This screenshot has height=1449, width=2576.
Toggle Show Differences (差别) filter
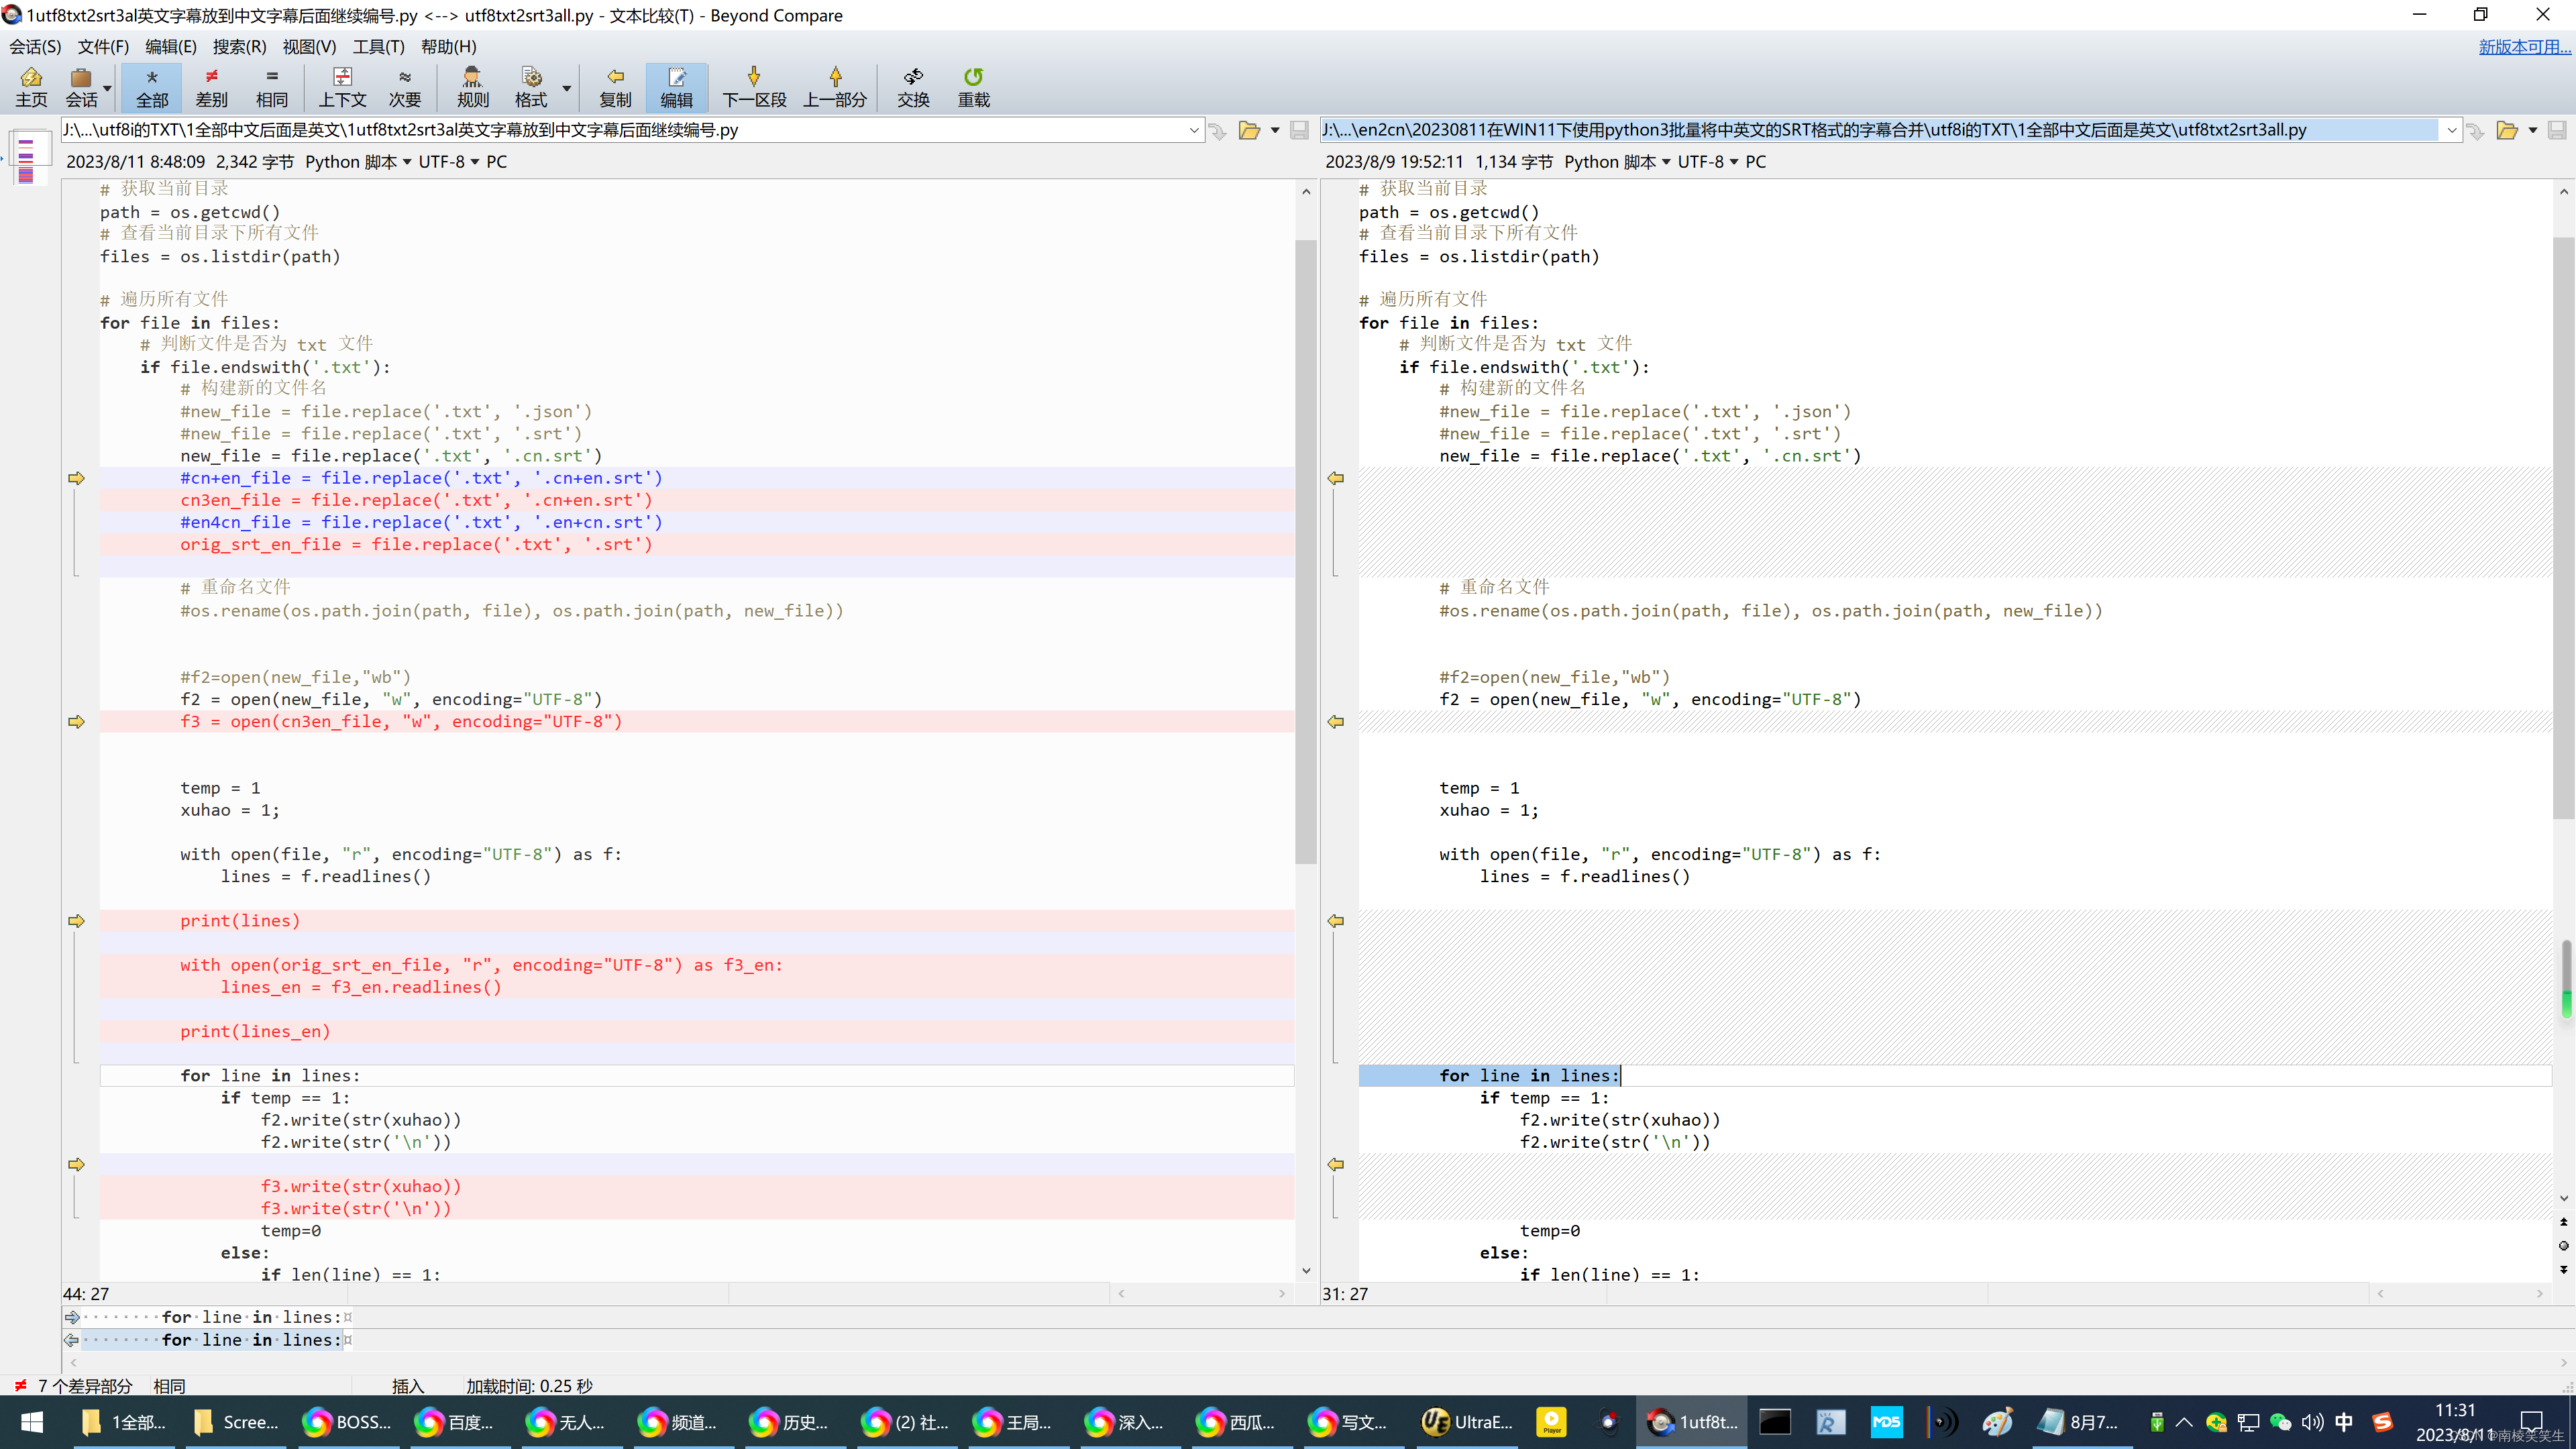coord(211,87)
